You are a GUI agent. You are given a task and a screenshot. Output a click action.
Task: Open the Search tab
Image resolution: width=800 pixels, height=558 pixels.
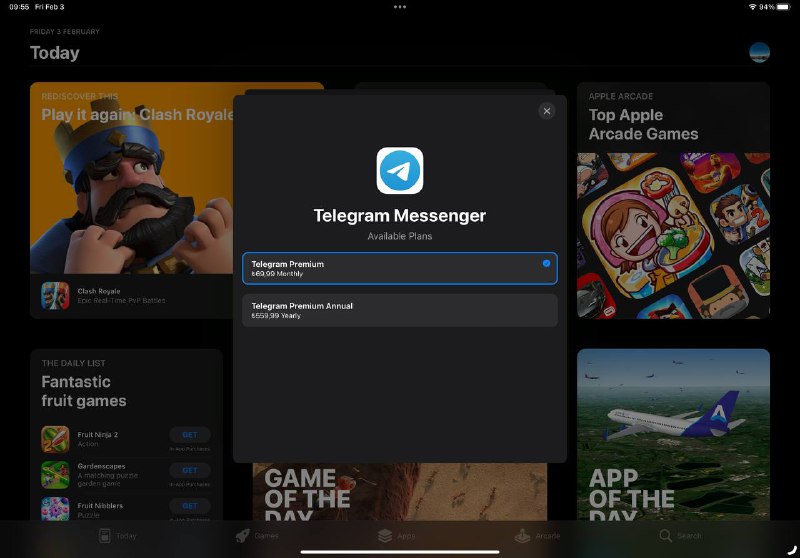680,536
